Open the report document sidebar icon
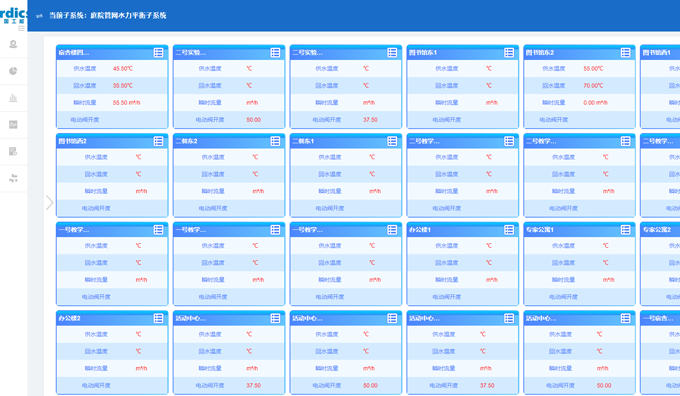Screen dimensions: 680x396 13,151
